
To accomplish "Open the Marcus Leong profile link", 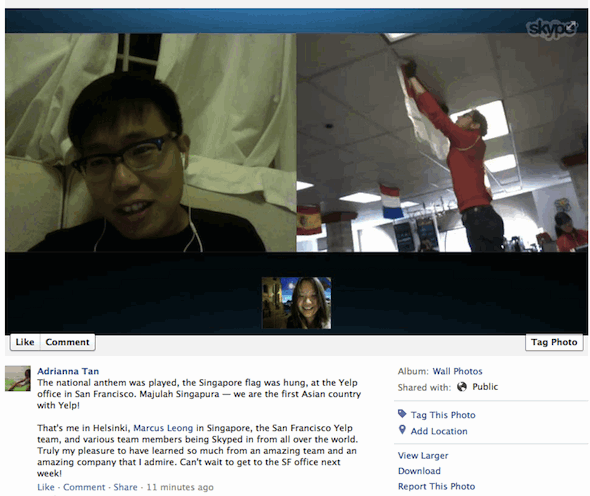I will [x=163, y=428].
